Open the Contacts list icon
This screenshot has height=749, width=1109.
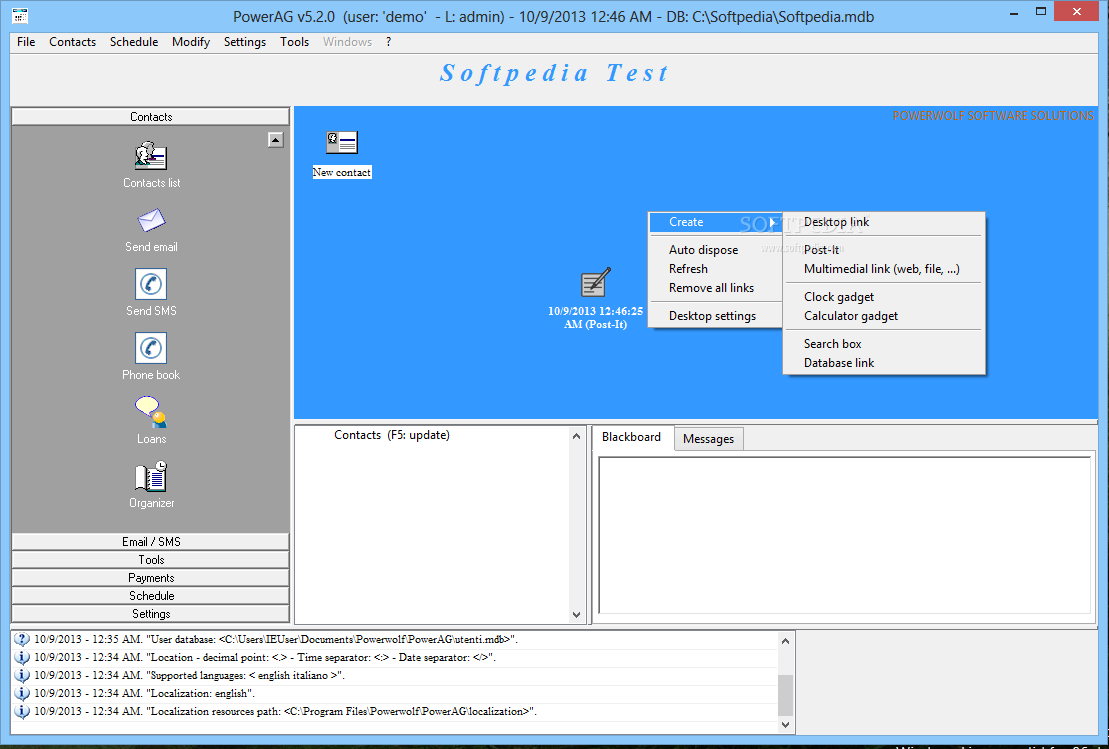point(151,156)
